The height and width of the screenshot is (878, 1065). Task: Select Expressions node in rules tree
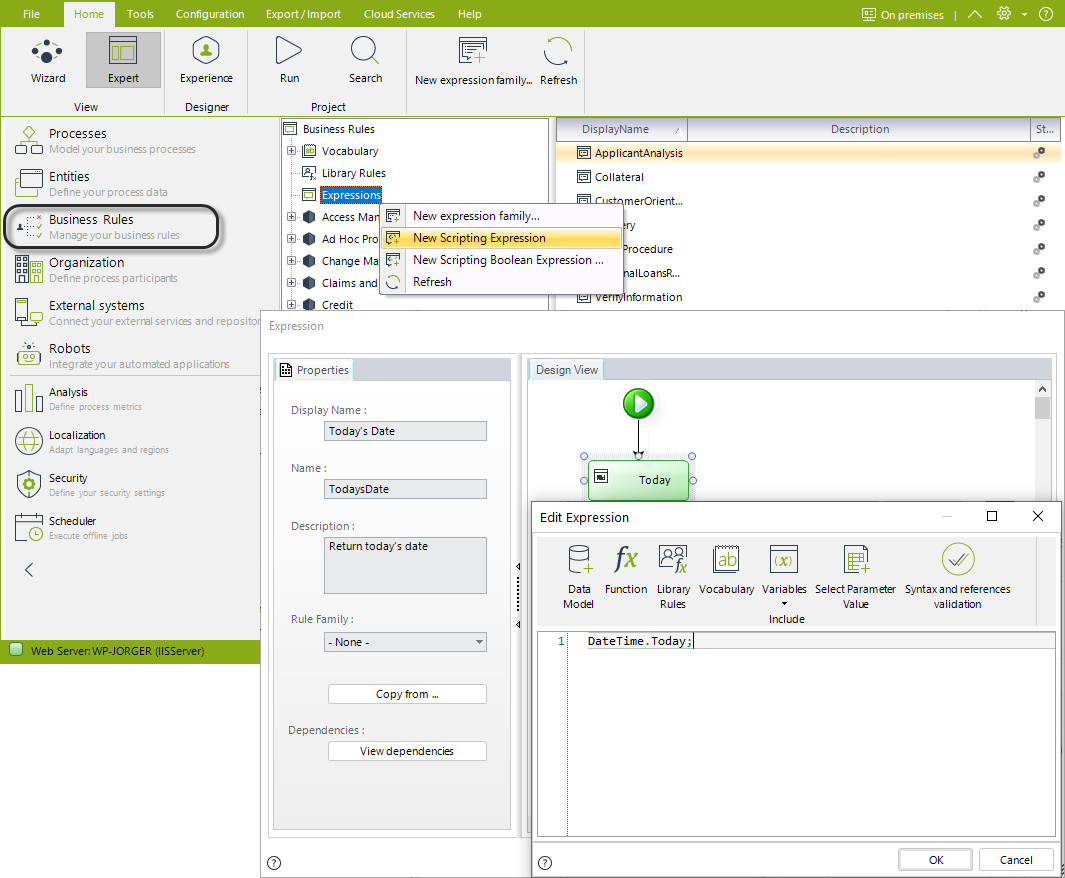351,195
